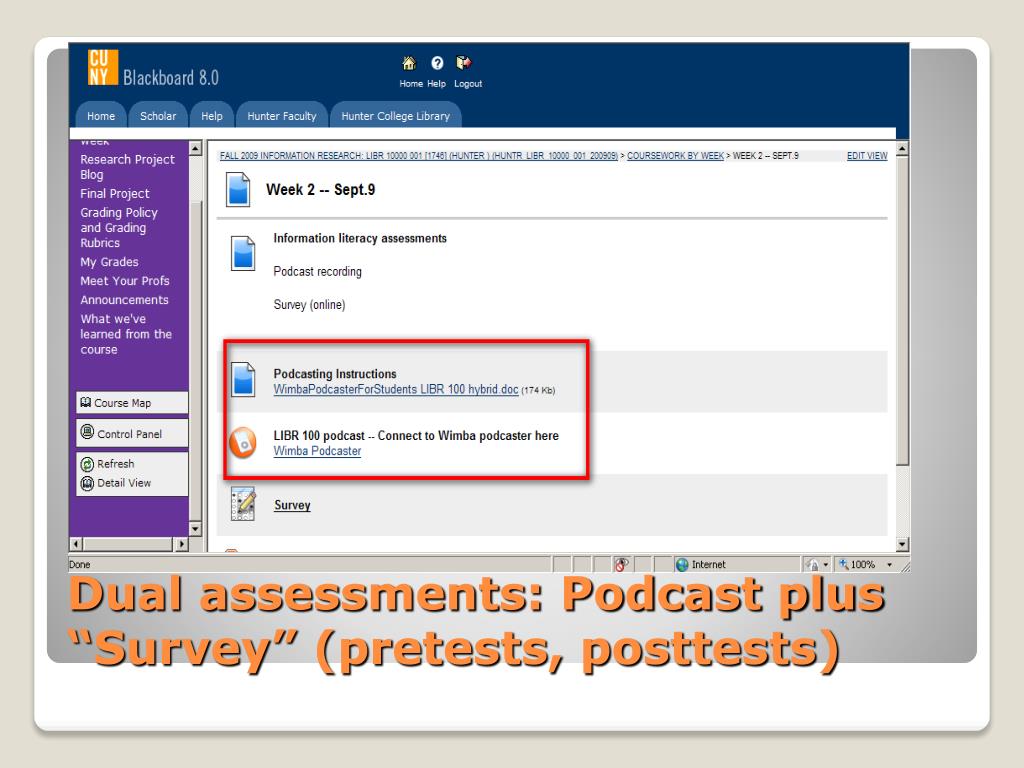
Task: Click the Logout door icon
Action: (x=464, y=63)
